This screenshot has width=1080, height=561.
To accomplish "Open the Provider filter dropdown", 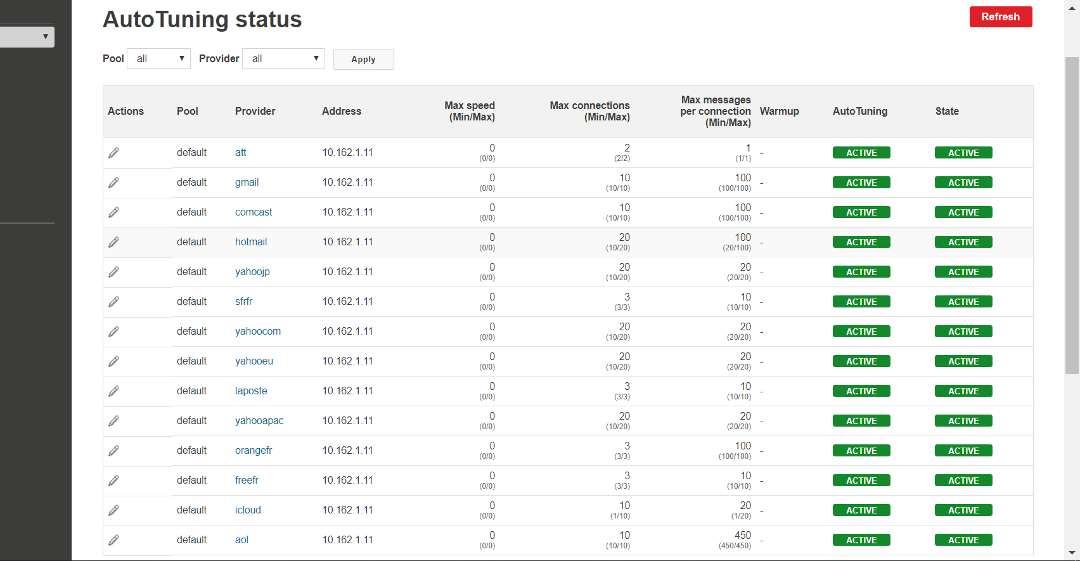I will pos(284,59).
